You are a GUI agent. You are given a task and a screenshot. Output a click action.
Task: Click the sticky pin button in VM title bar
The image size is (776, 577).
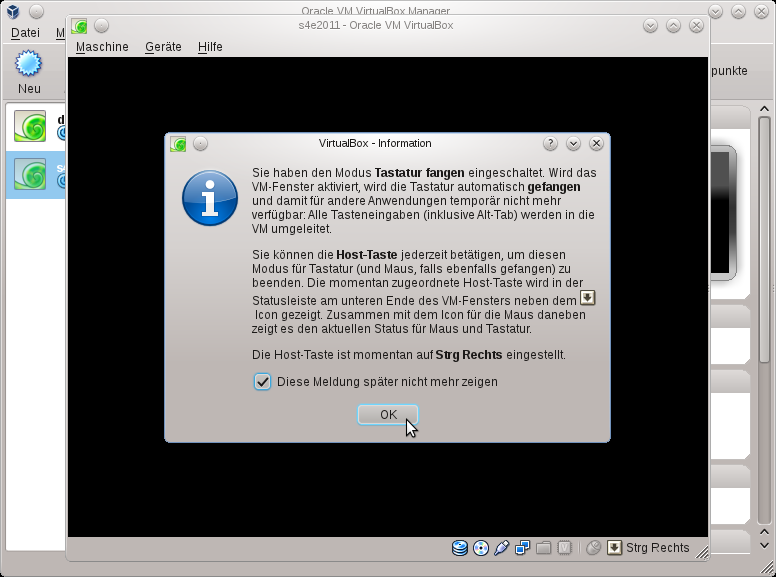pyautogui.click(x=101, y=26)
